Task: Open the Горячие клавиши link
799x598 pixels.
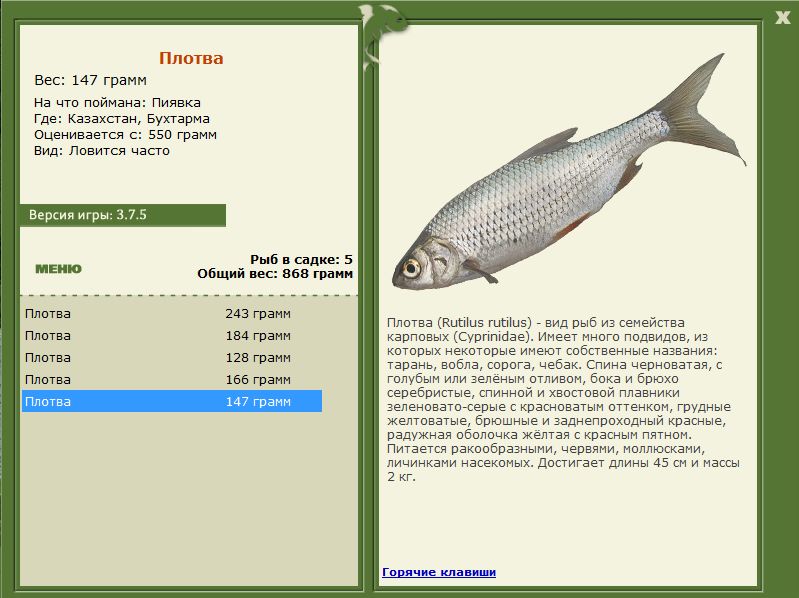Action: 438,572
